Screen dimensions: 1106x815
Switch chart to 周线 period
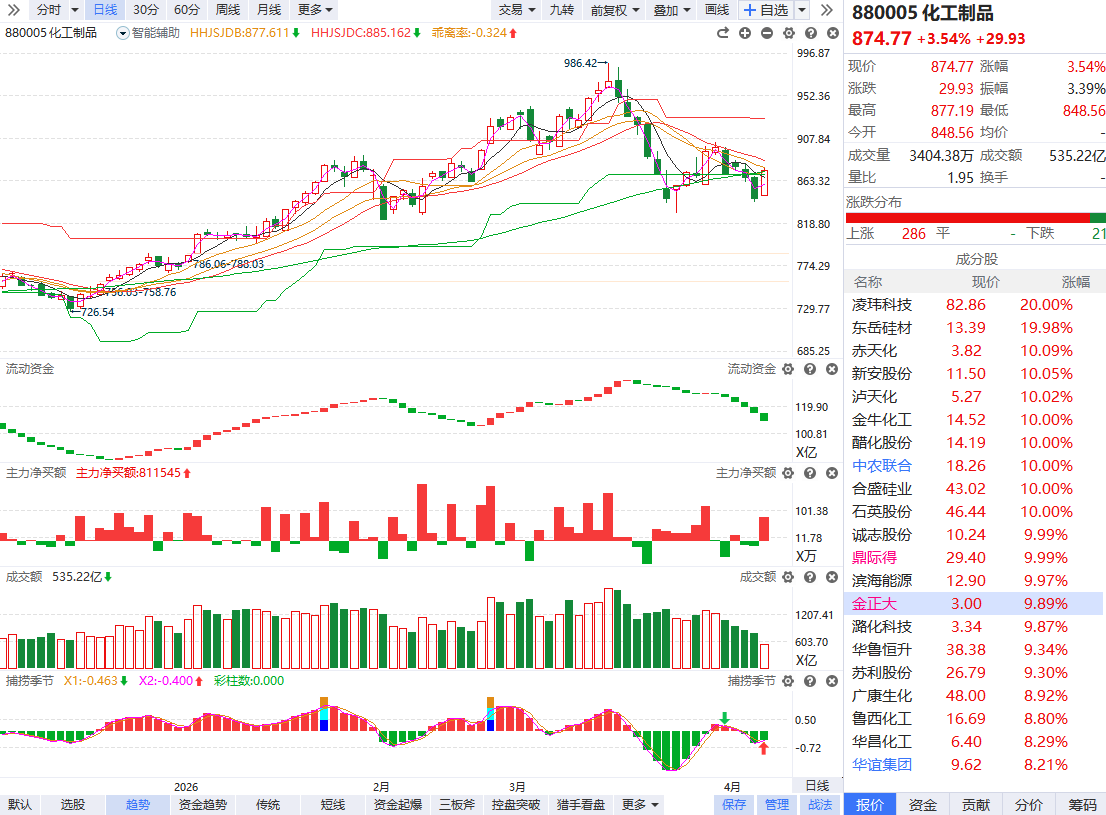point(228,10)
